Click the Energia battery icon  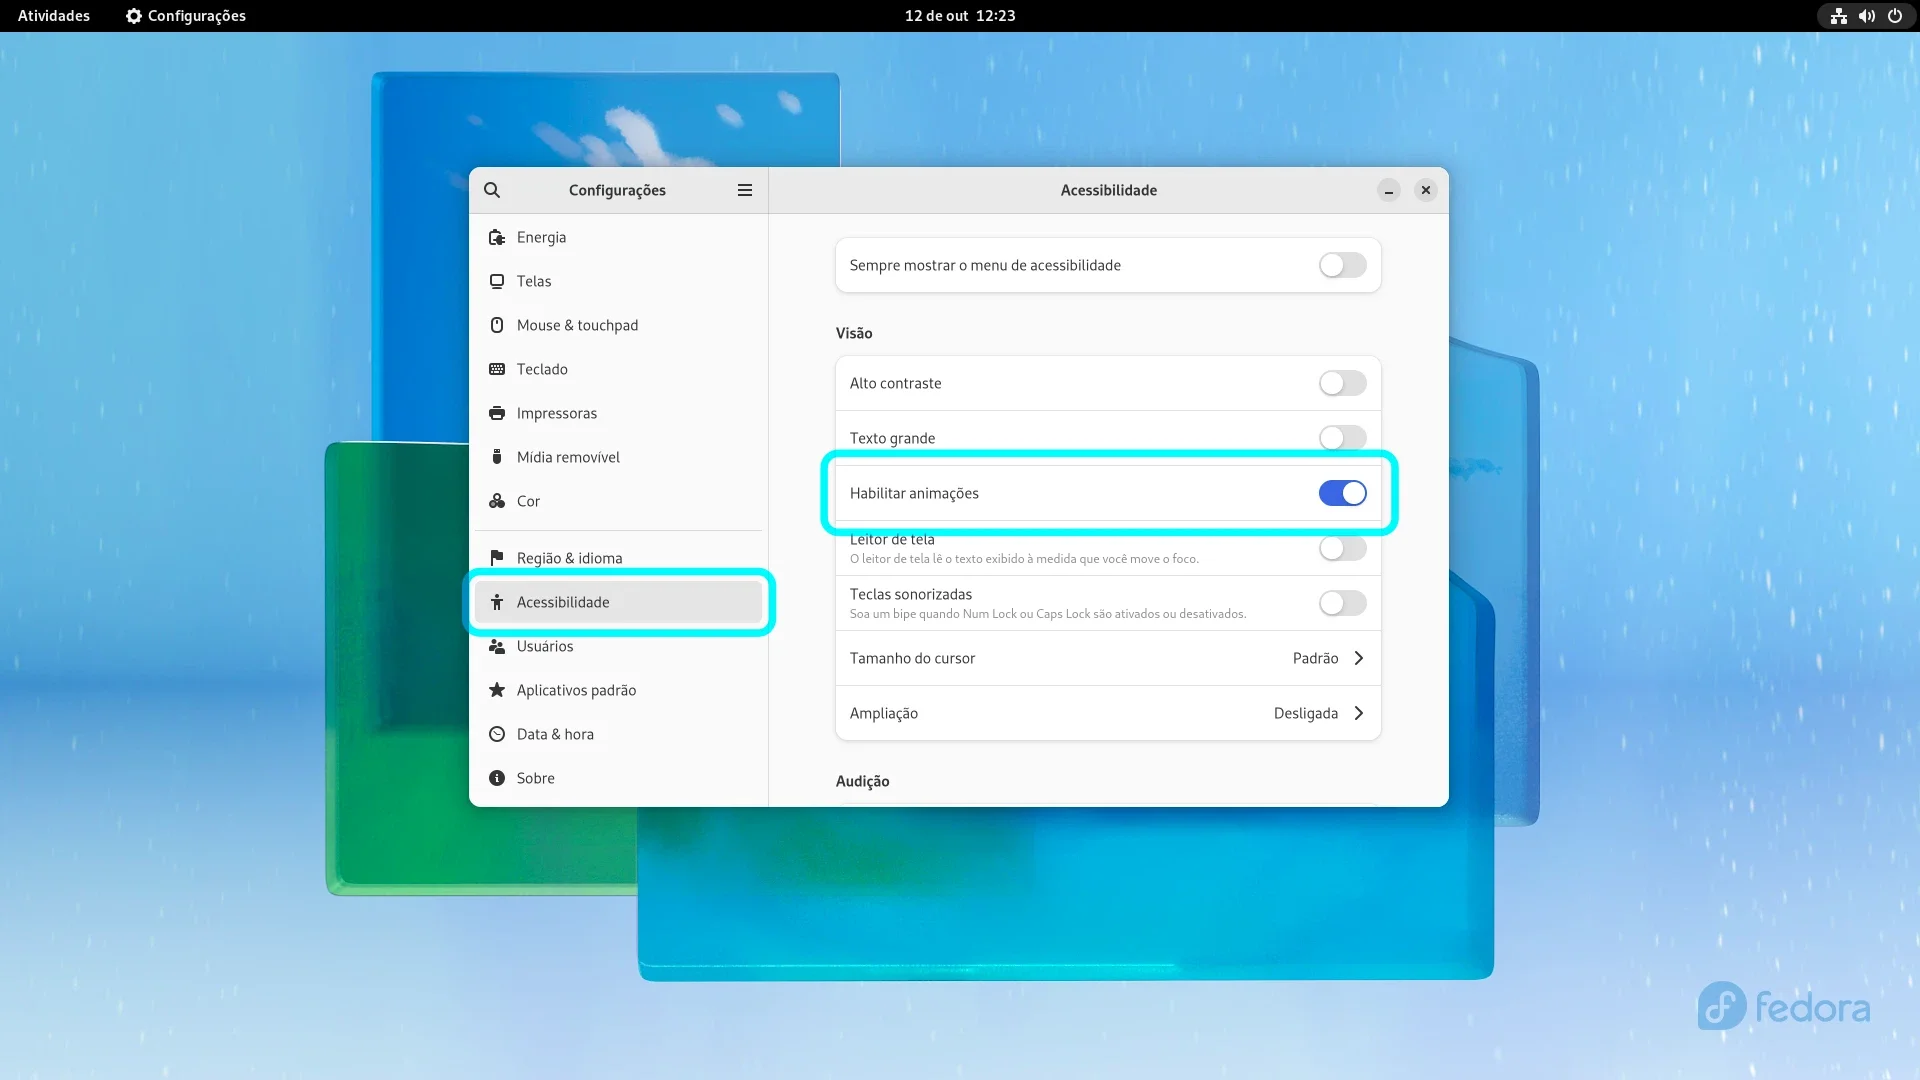tap(497, 237)
